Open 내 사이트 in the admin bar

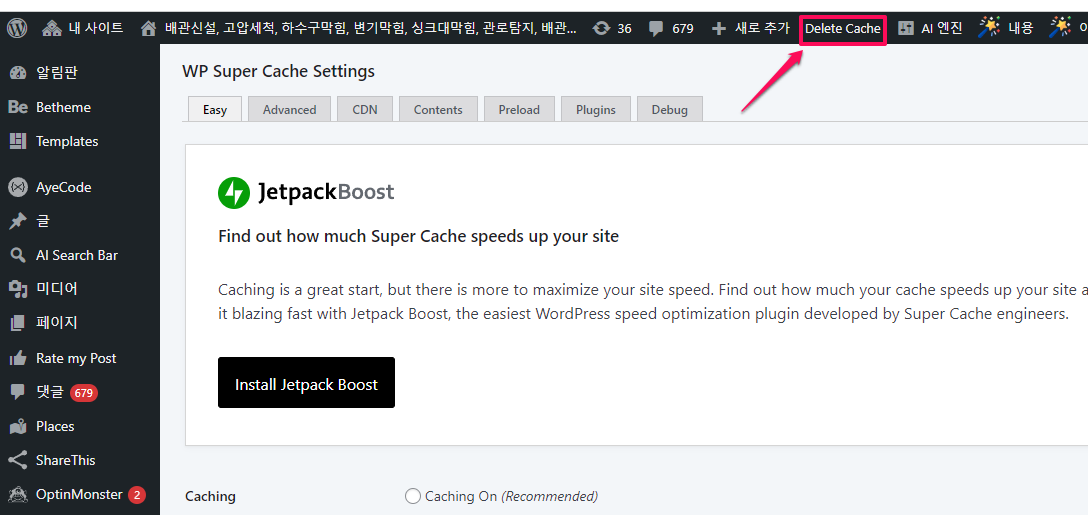point(96,28)
